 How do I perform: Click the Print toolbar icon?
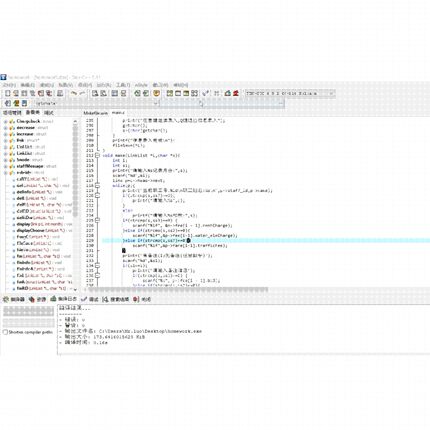(60, 93)
